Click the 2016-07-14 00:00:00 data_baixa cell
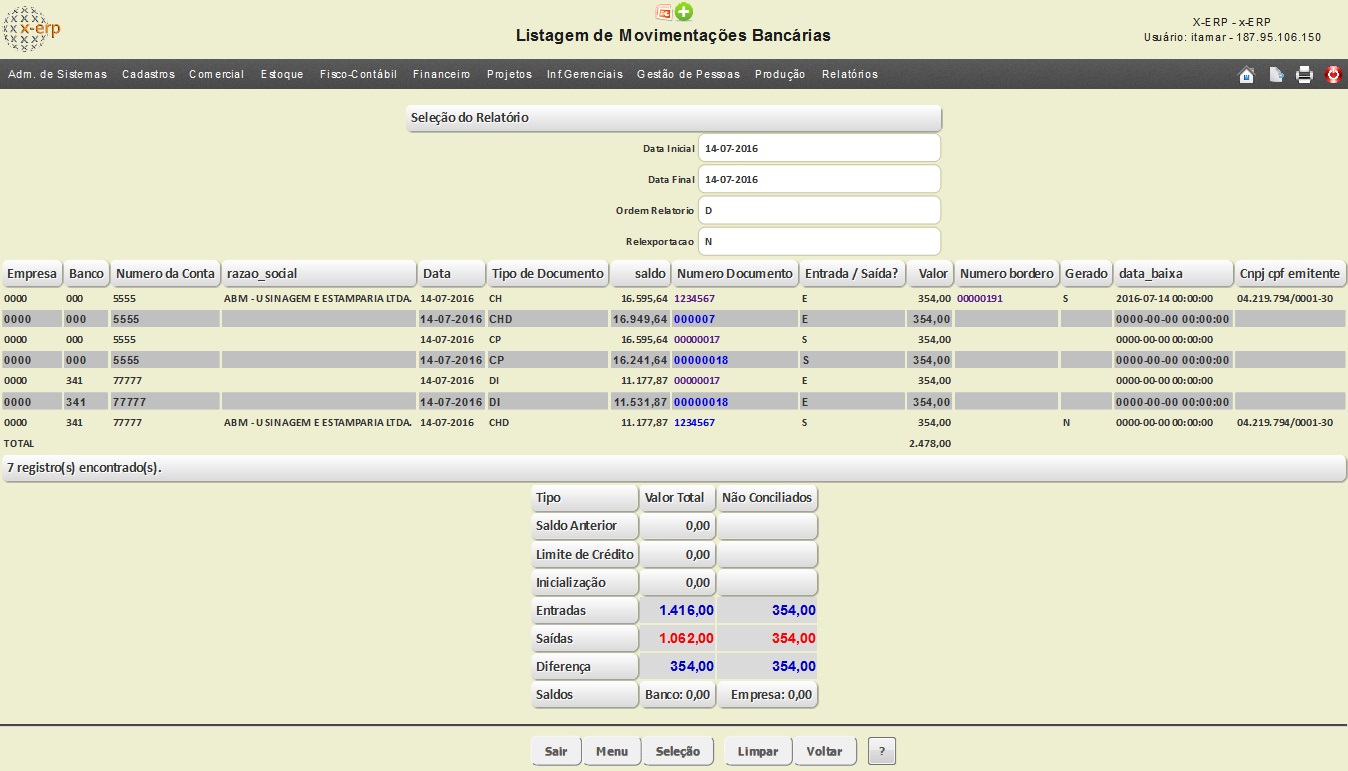This screenshot has height=771, width=1348. pyautogui.click(x=1165, y=298)
